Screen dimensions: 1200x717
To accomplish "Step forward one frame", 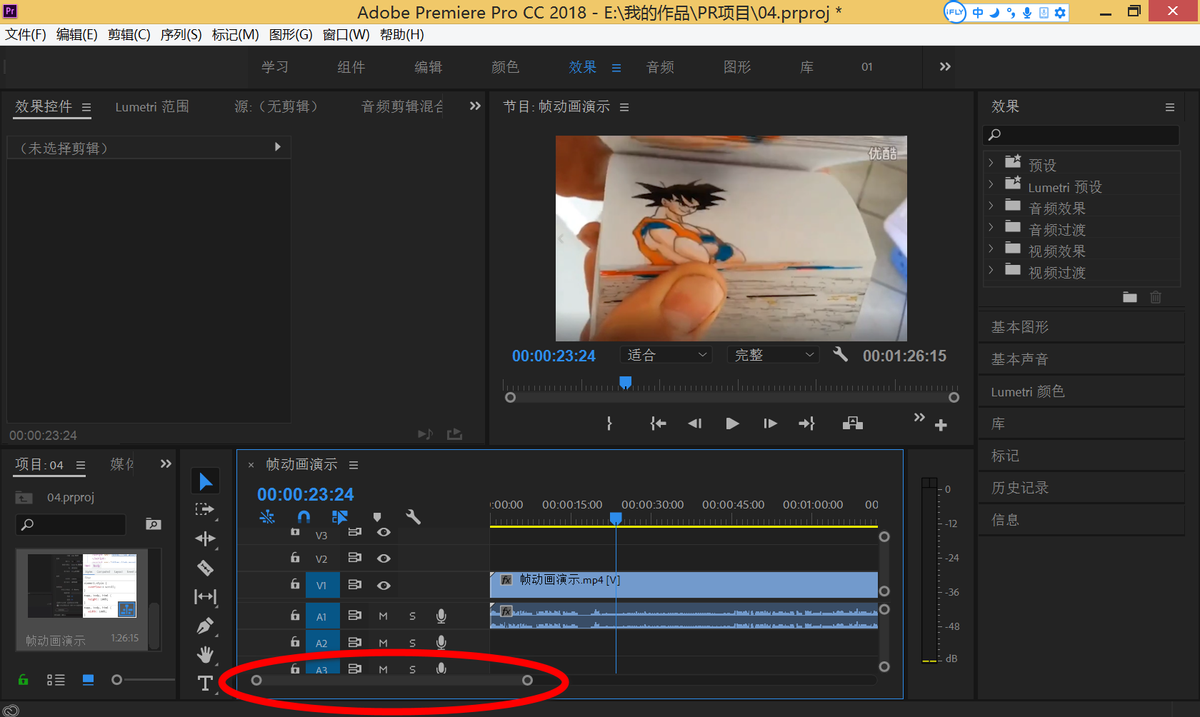I will click(x=770, y=424).
